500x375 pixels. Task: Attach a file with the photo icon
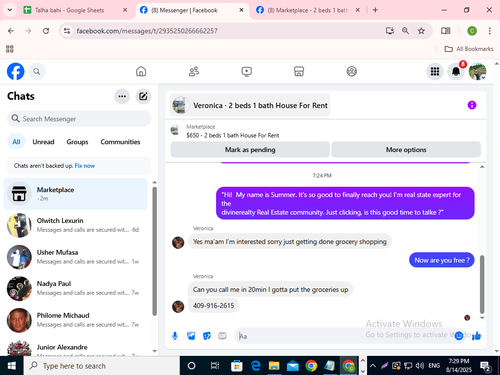(x=191, y=336)
